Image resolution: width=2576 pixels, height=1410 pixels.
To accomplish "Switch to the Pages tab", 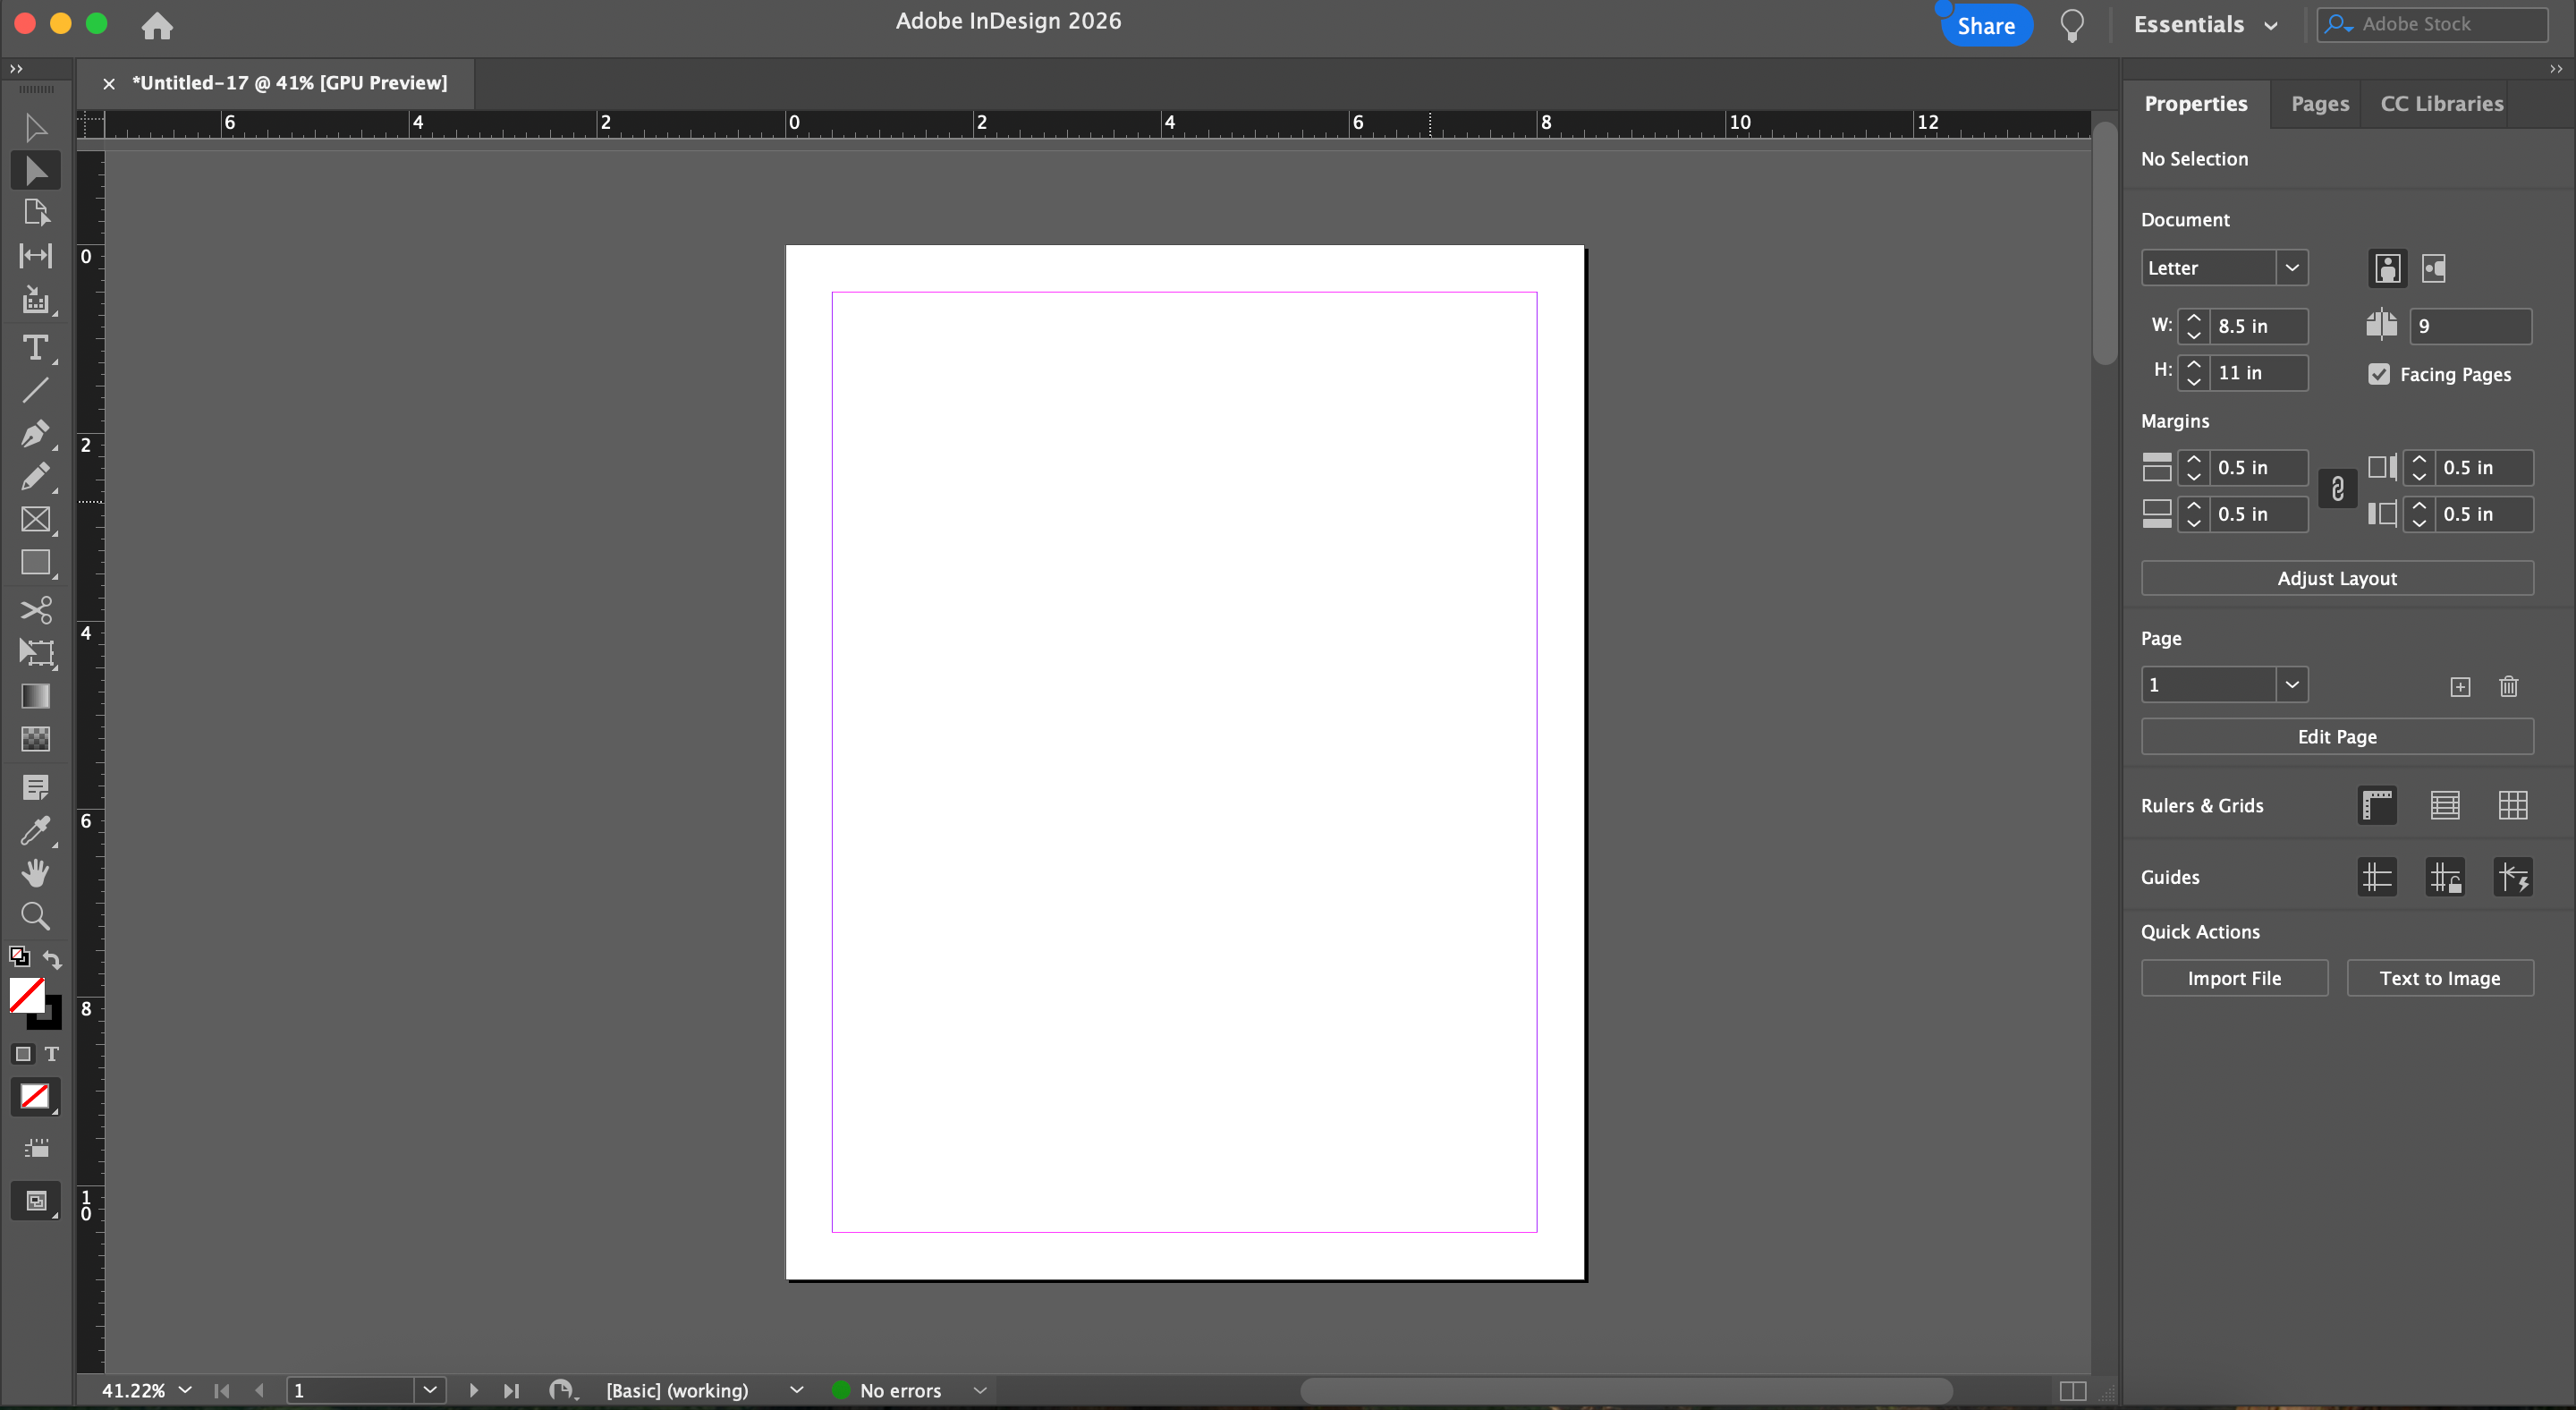I will point(2319,104).
